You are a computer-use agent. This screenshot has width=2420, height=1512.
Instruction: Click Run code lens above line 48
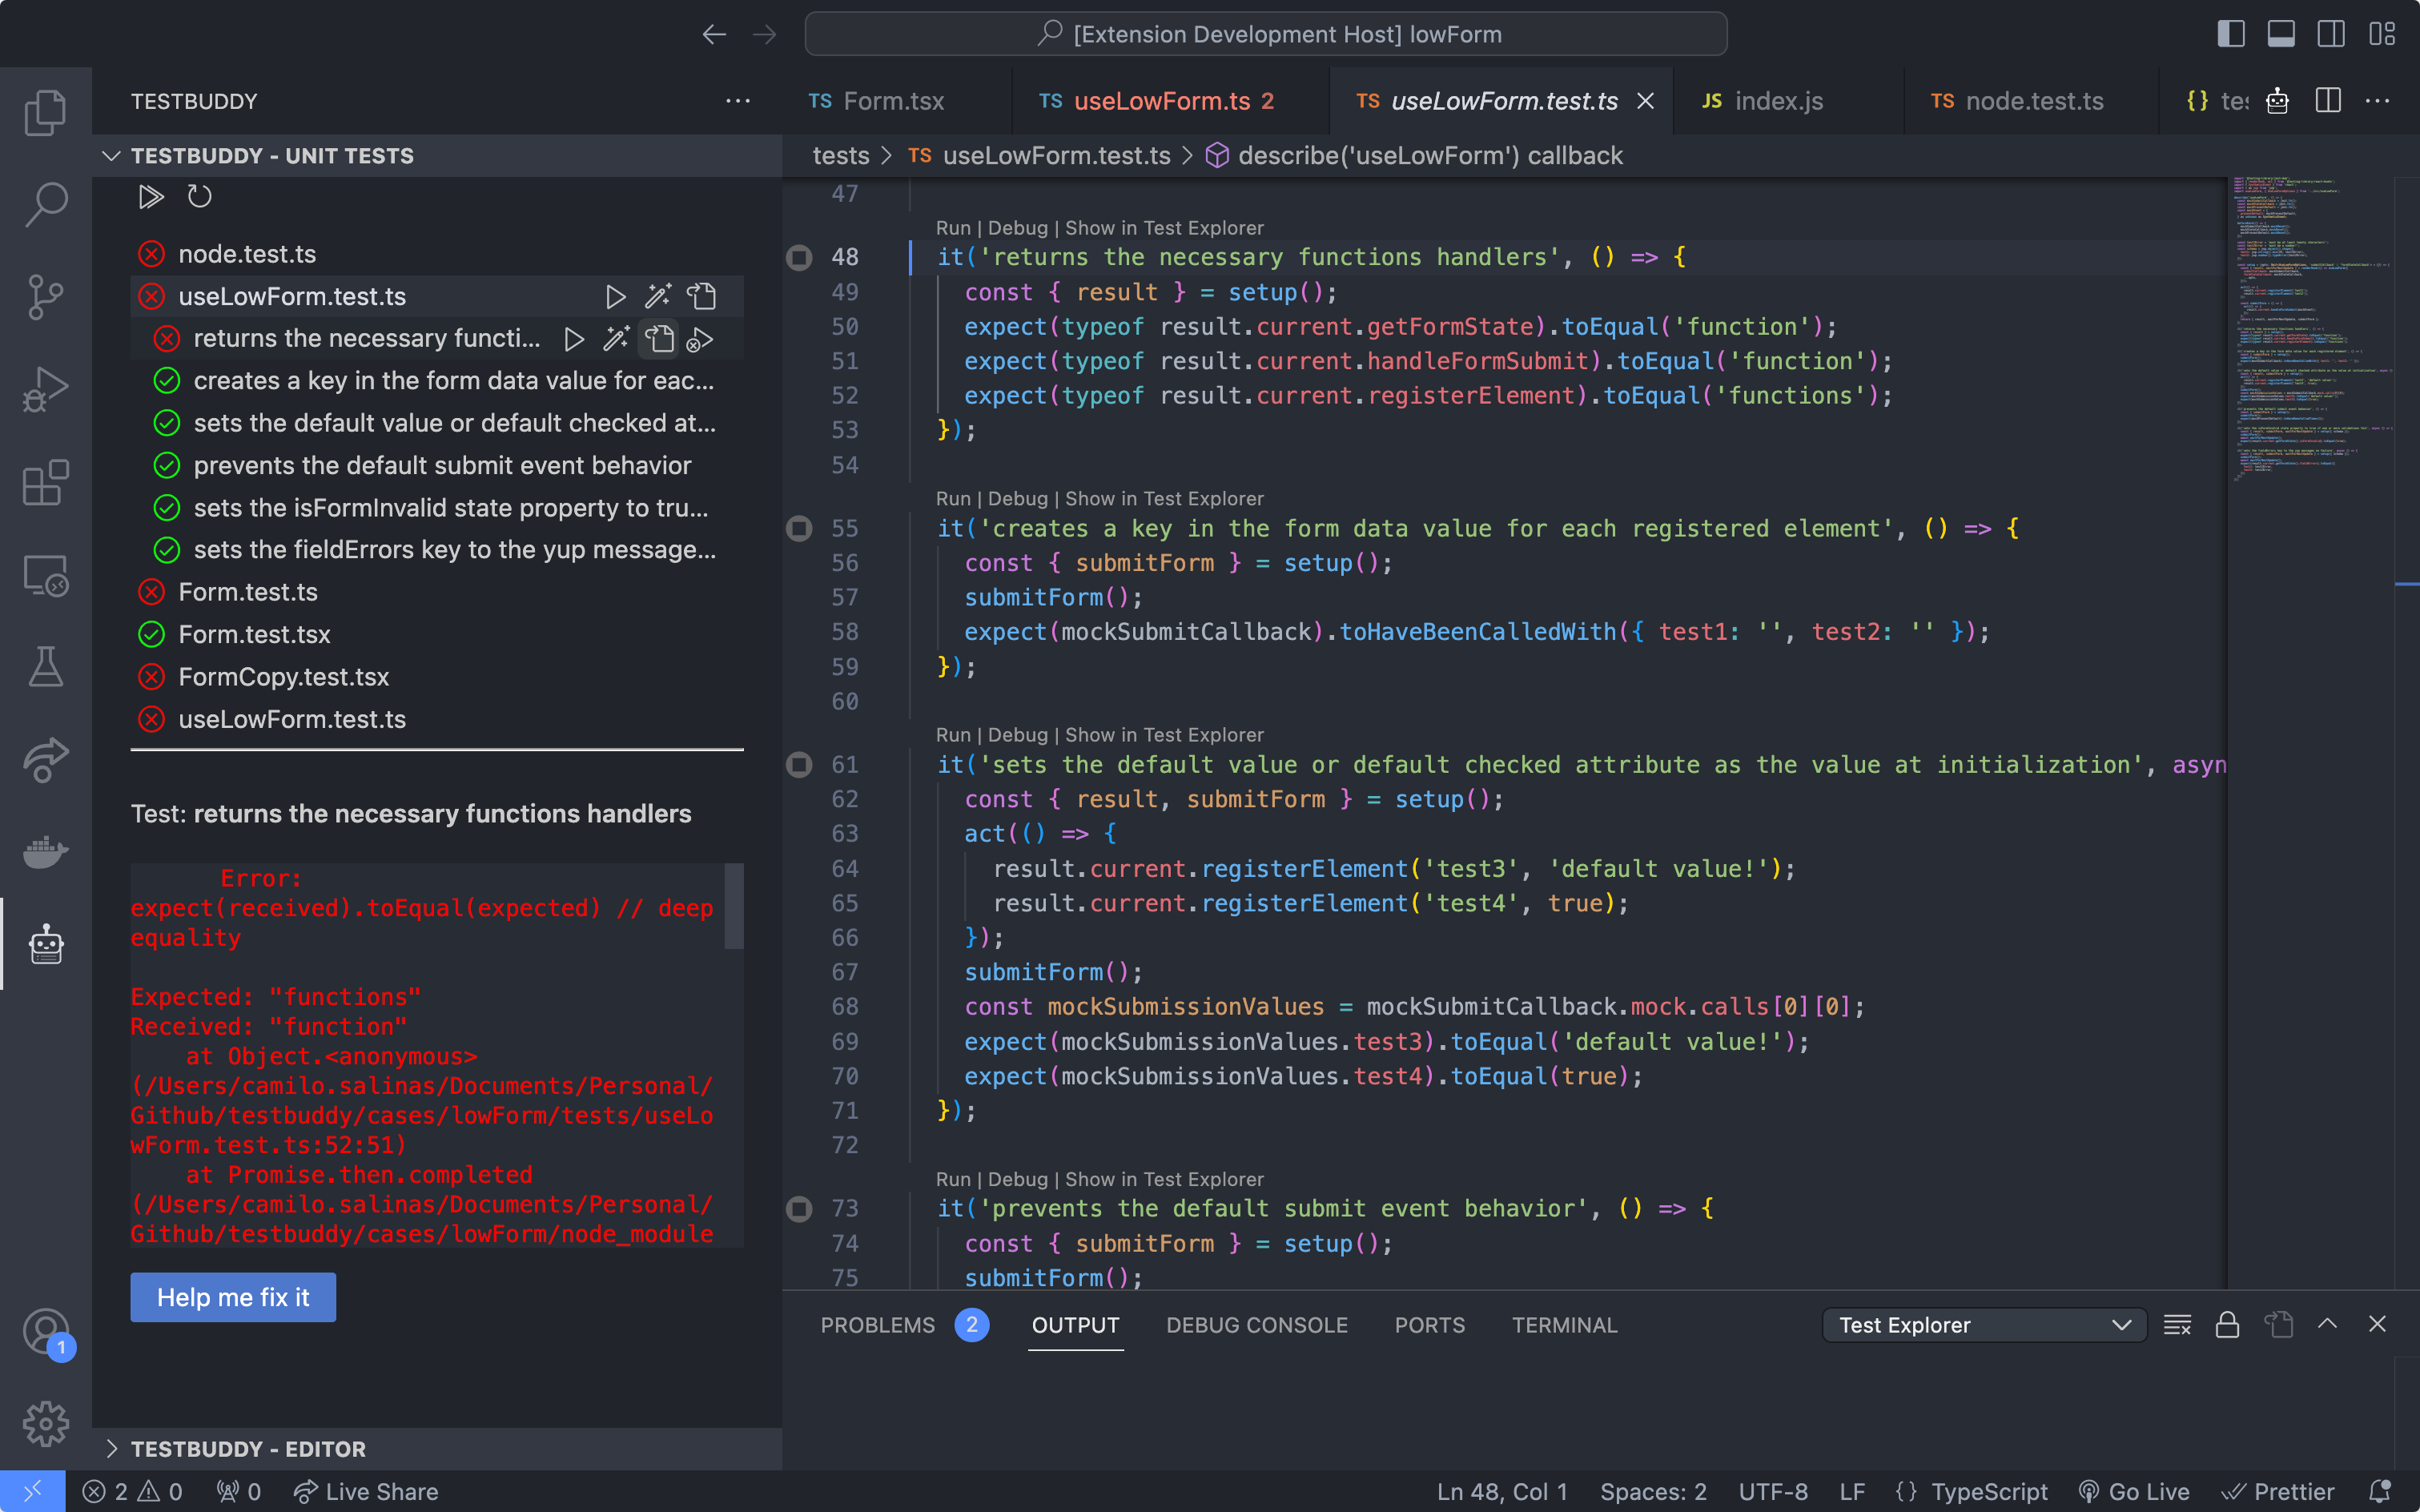coord(953,228)
